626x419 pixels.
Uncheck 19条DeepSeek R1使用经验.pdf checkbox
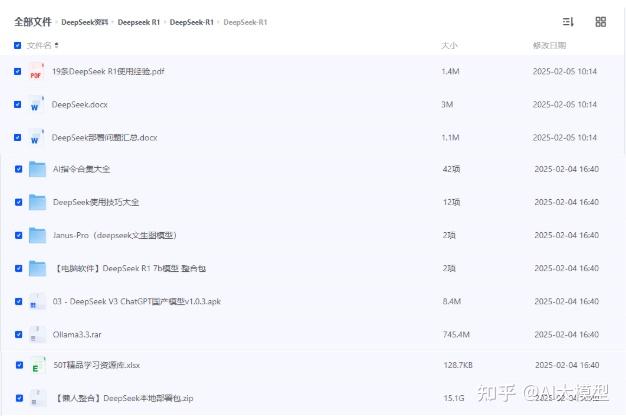click(x=18, y=71)
